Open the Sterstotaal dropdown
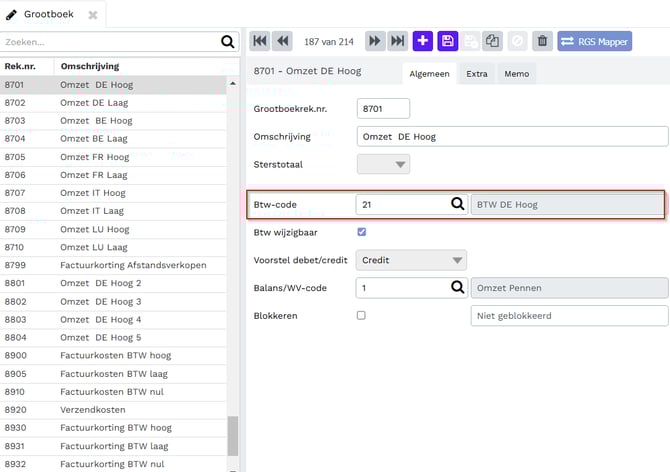Viewport: 670px width, 472px height. pyautogui.click(x=384, y=165)
